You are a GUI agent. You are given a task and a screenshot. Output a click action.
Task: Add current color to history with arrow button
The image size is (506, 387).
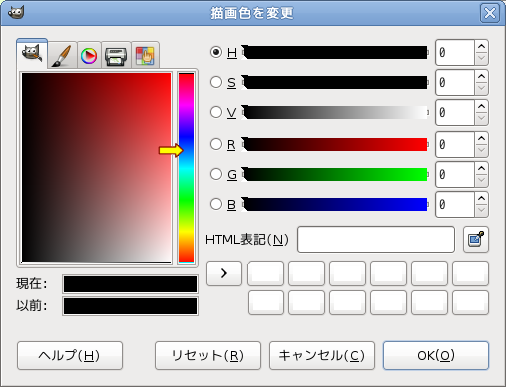point(224,273)
